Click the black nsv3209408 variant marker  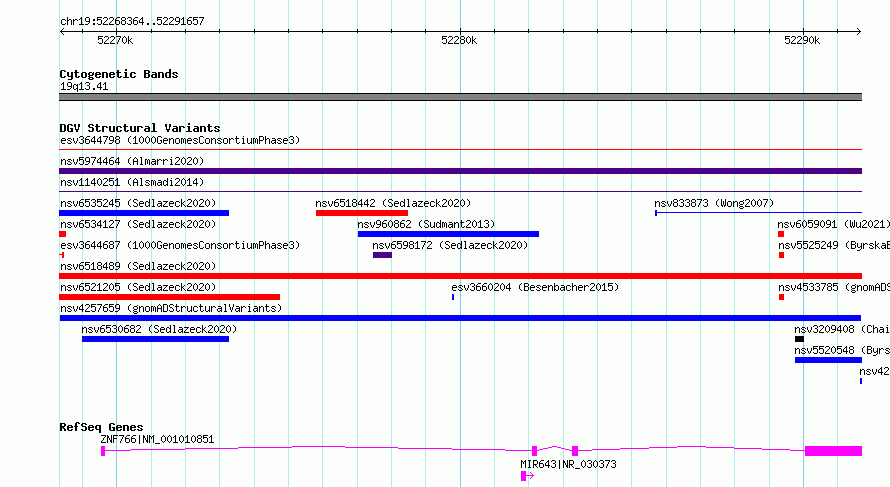[799, 339]
